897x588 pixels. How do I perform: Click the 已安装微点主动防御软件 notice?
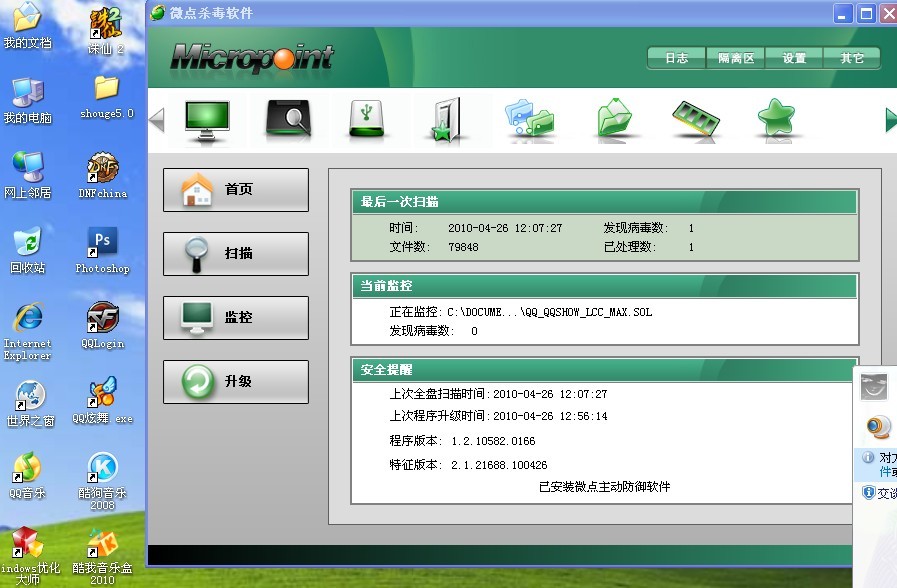pos(605,487)
